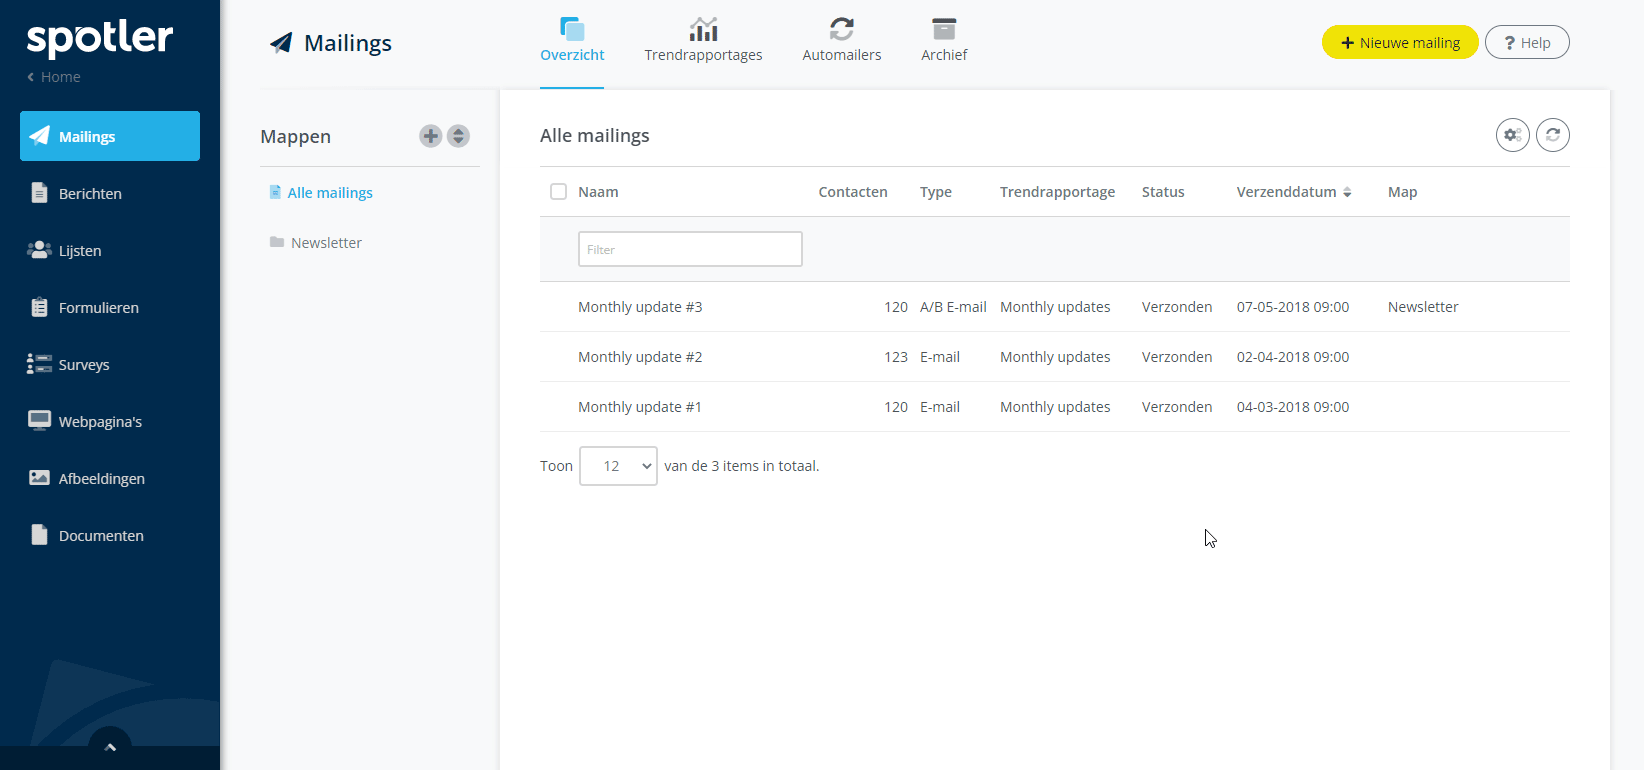Open the Toon items-per-page dropdown
This screenshot has height=770, width=1644.
618,466
